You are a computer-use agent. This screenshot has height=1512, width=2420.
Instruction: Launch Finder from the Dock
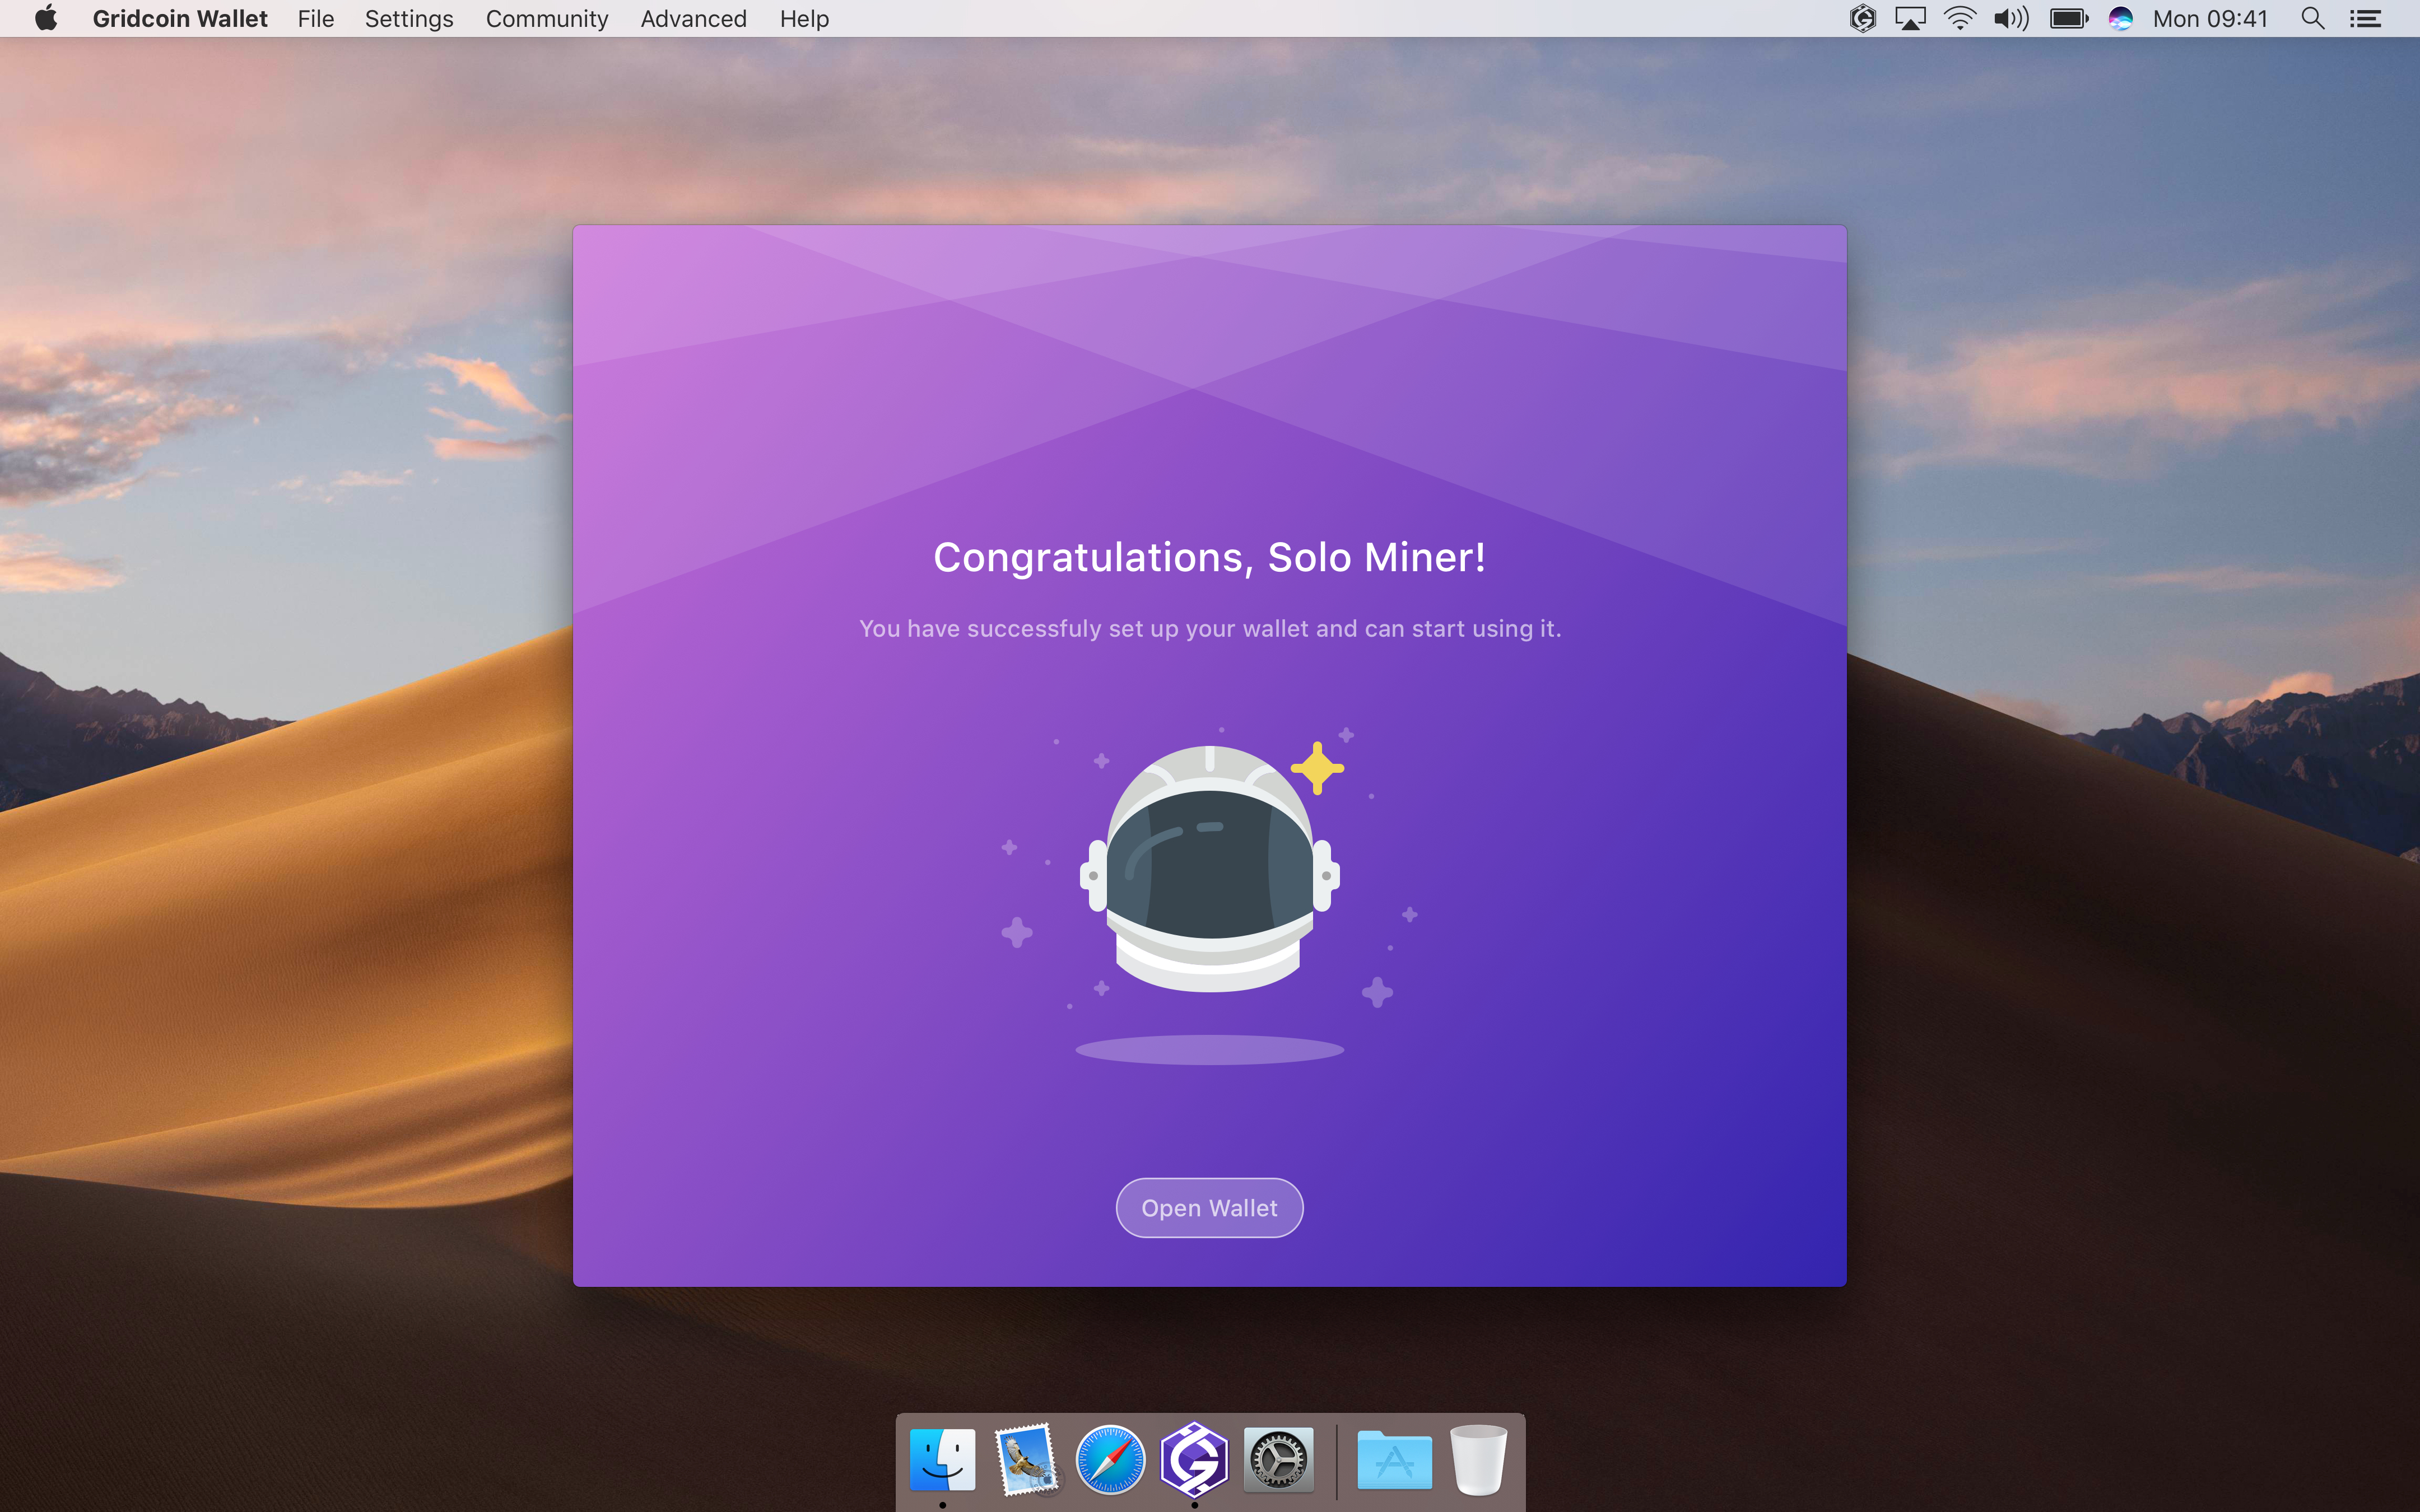click(x=942, y=1459)
